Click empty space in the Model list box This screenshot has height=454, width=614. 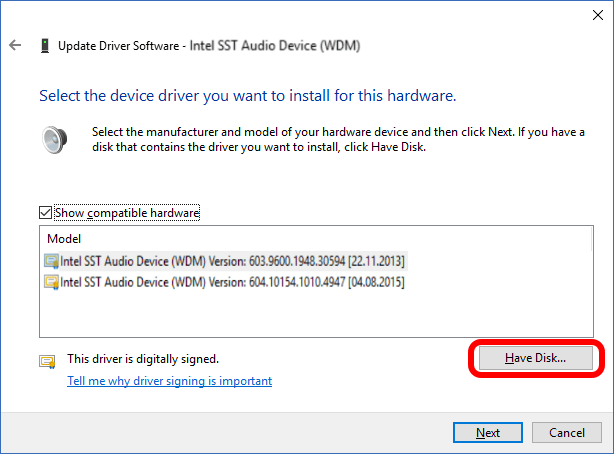(300, 315)
